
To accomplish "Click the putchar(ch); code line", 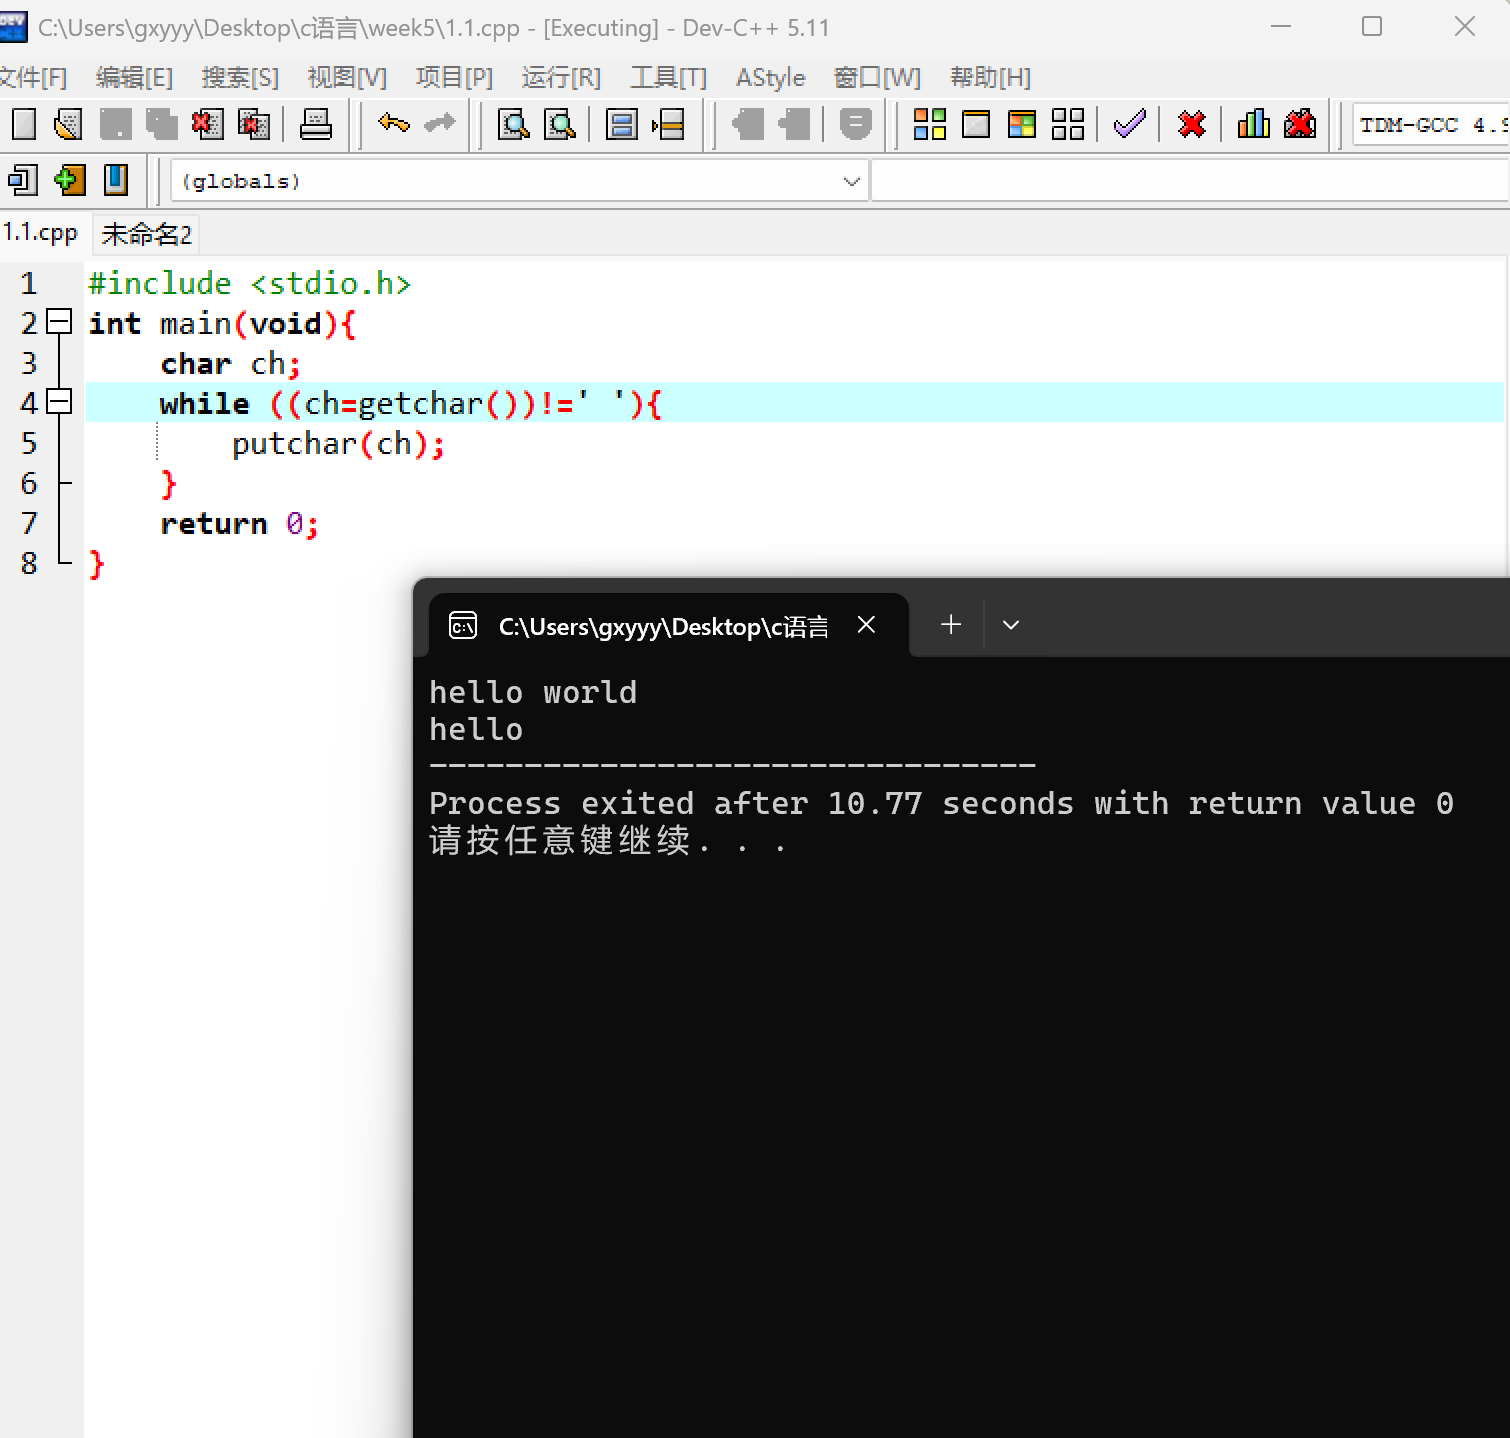I will click(x=338, y=443).
